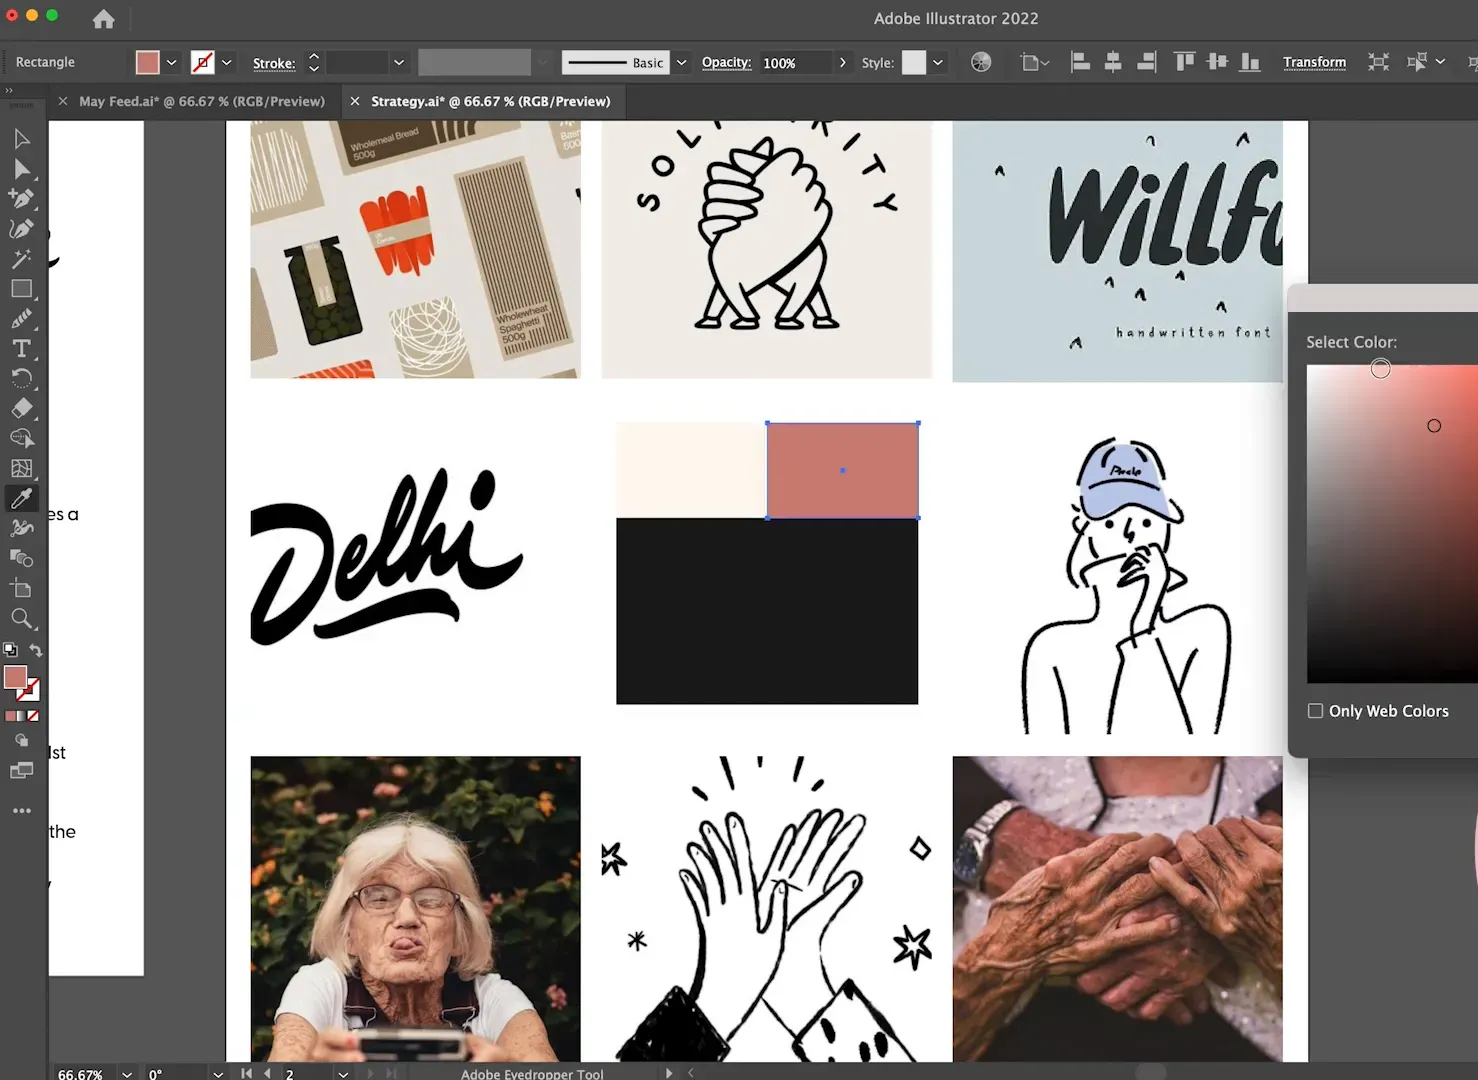1478x1080 pixels.
Task: Click the Default Fill and Stroke toggle
Action: [x=10, y=649]
